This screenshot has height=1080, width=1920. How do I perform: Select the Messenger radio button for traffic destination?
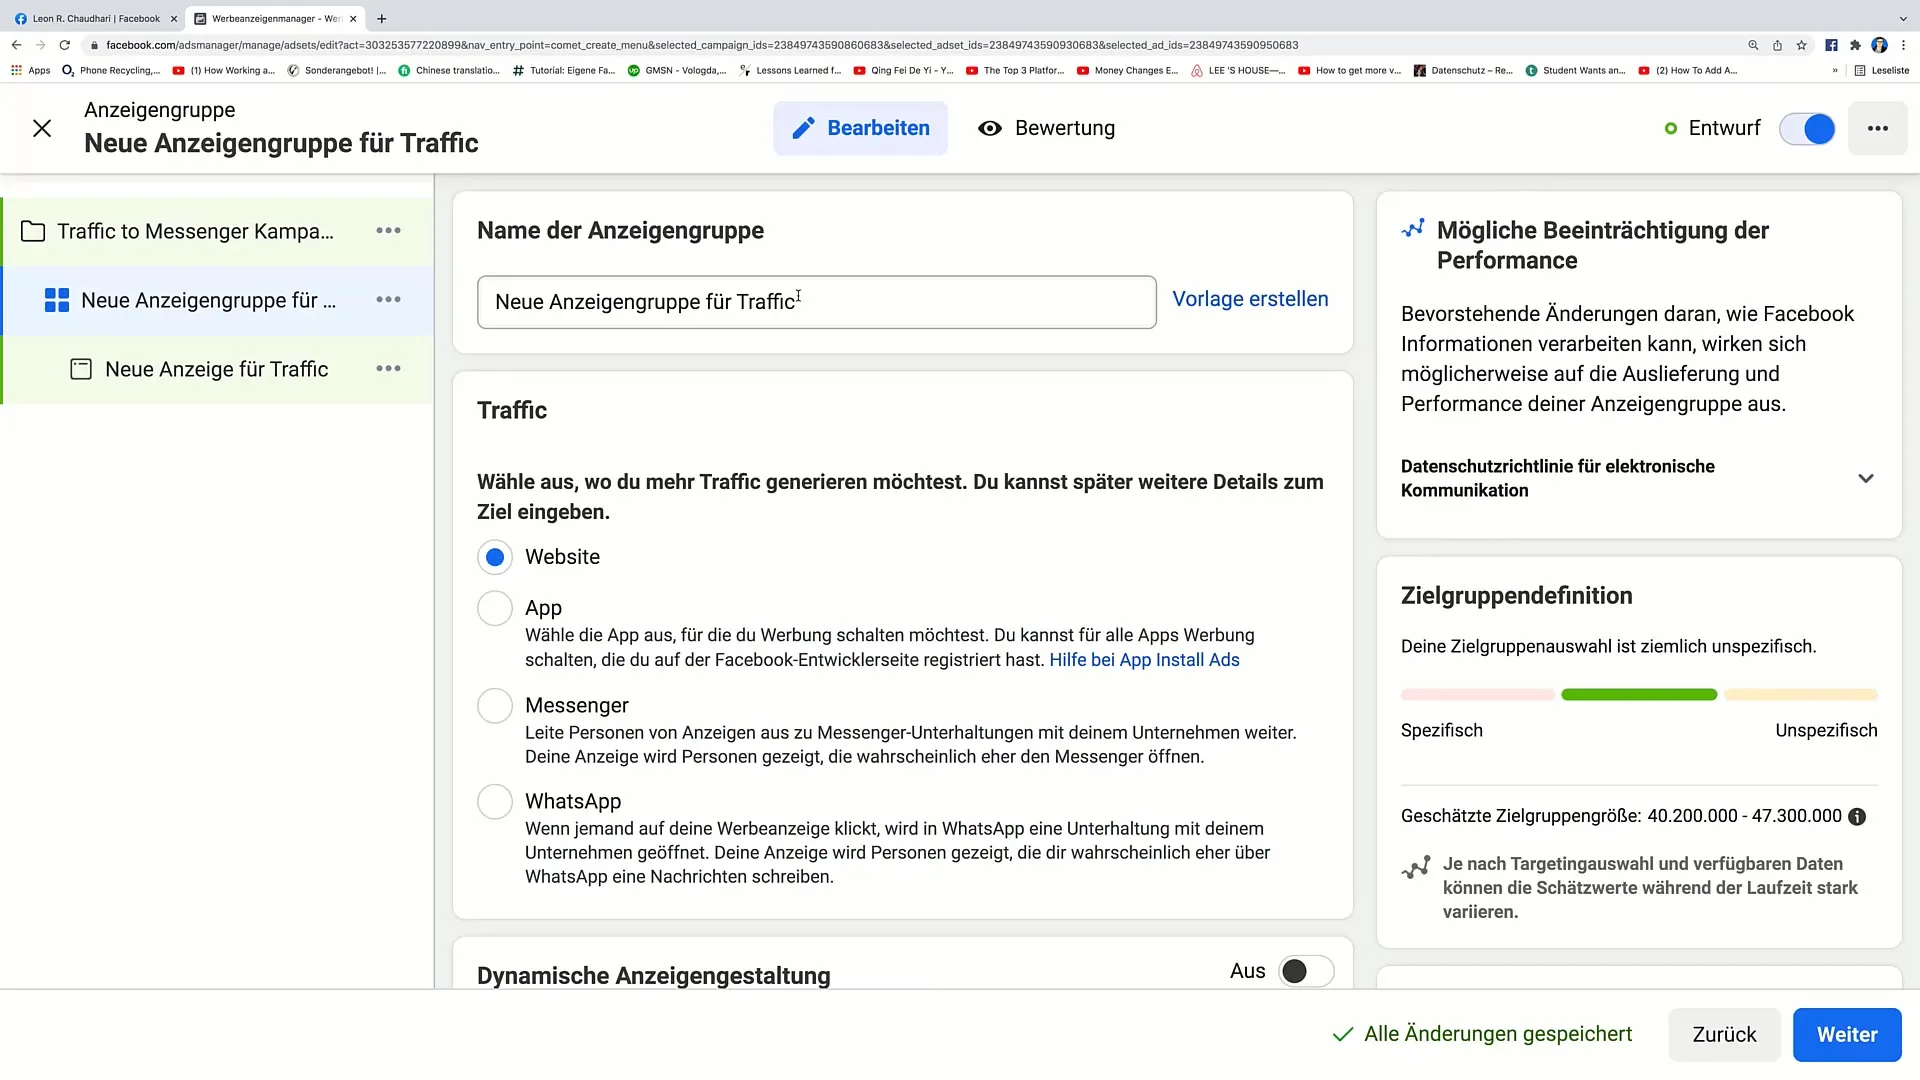click(495, 705)
